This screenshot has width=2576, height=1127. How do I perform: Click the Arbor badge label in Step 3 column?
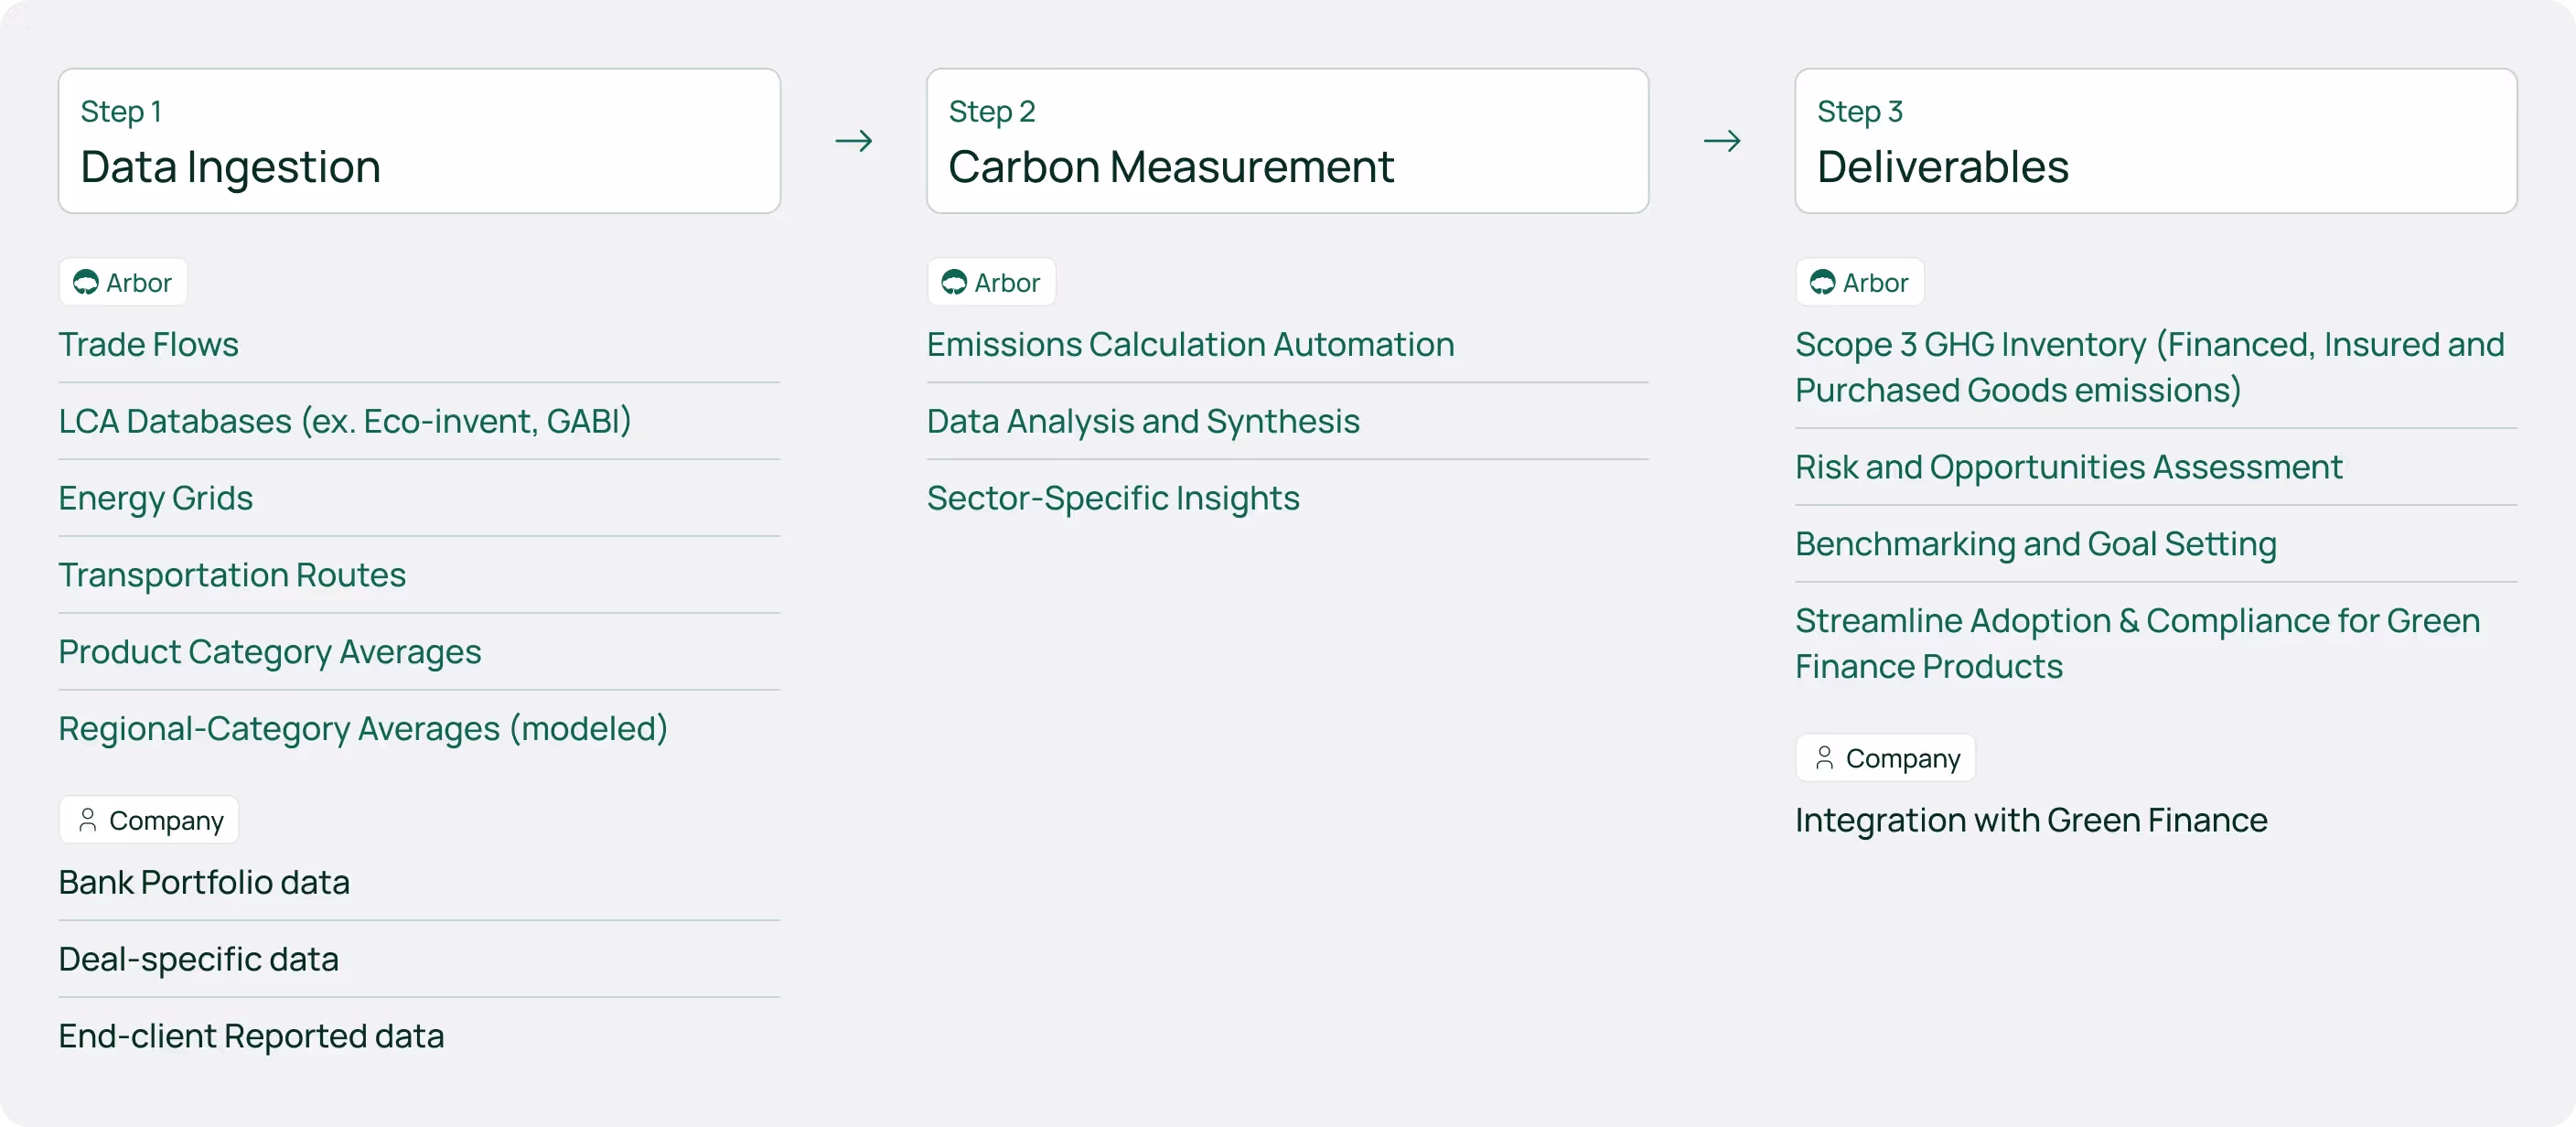pos(1859,283)
